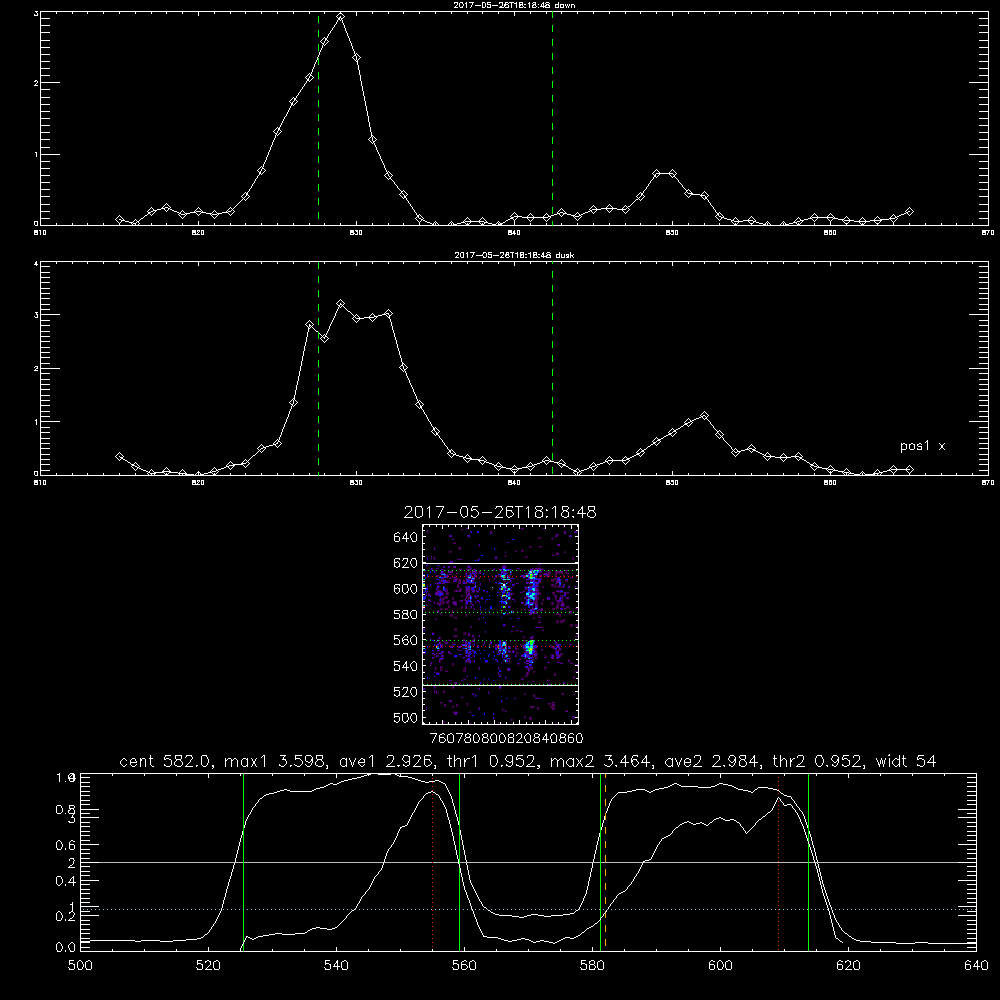Click y-axis label 500 of spectrogram image
Image resolution: width=1000 pixels, height=1000 pixels.
pyautogui.click(x=406, y=717)
